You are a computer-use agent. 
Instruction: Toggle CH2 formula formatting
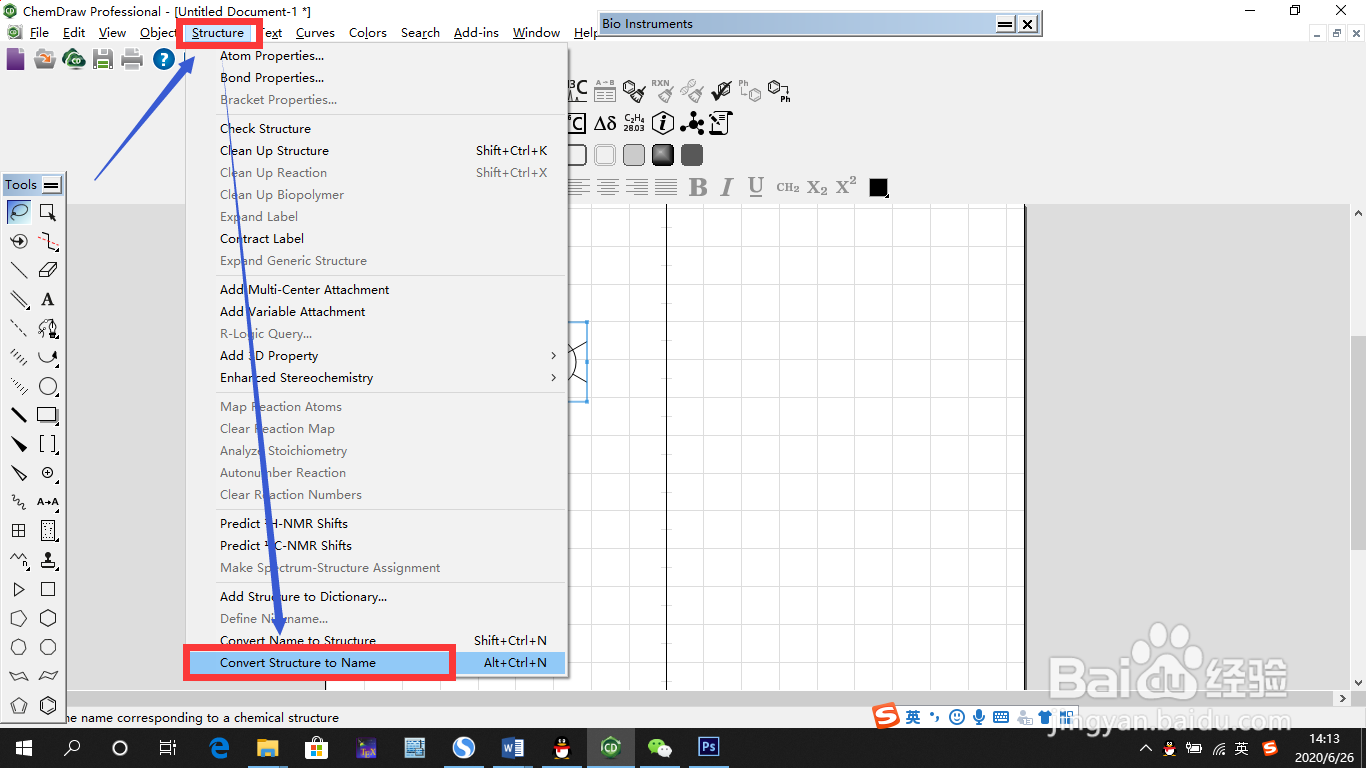[x=788, y=187]
